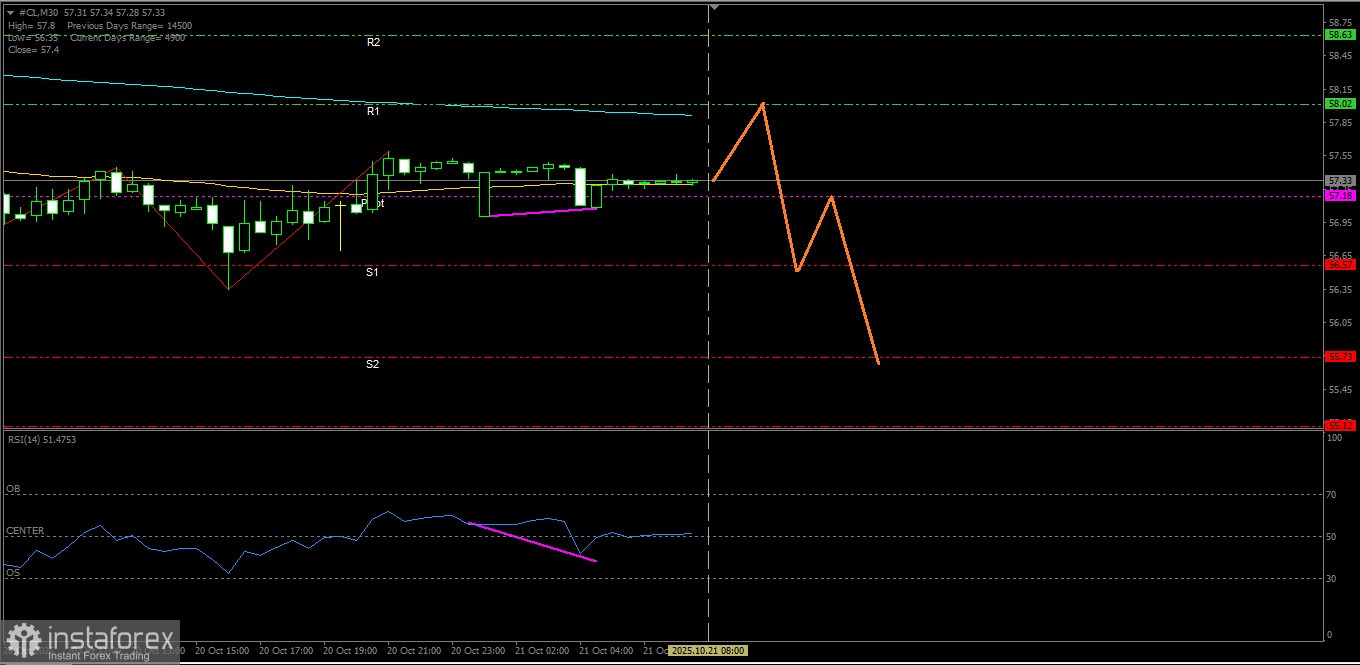Select the S2 support level label
This screenshot has width=1360, height=665.
coord(372,365)
